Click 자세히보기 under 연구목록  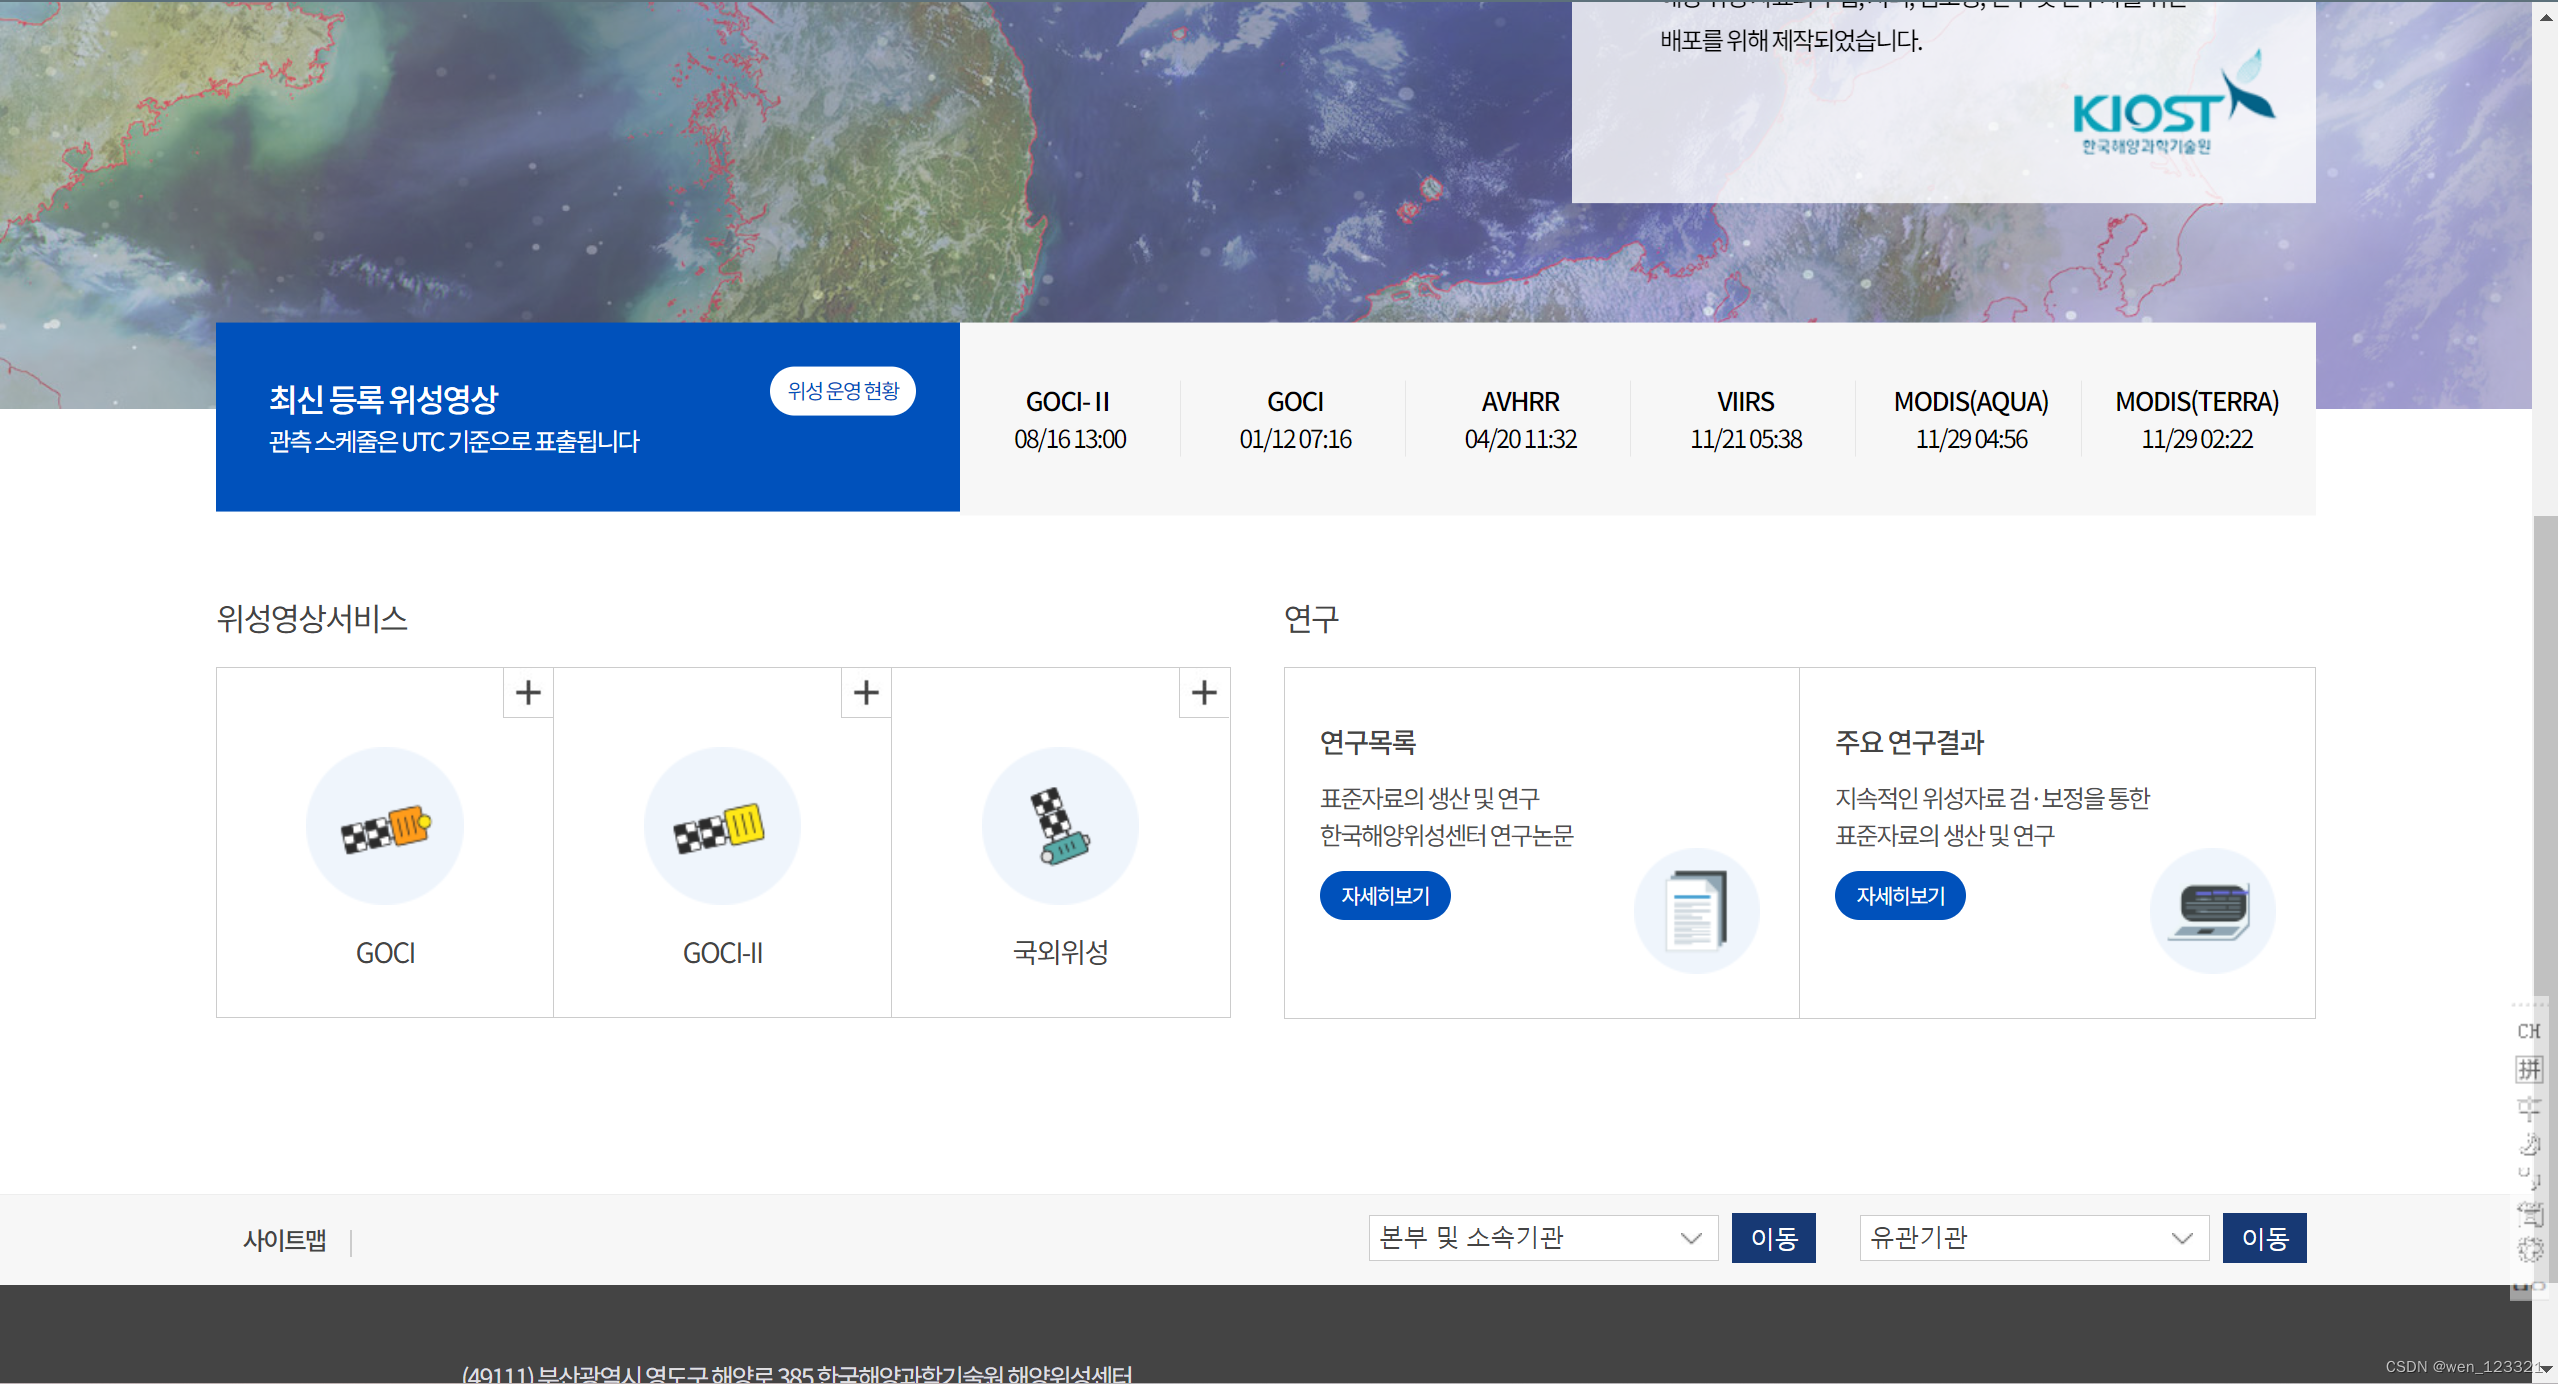tap(1384, 896)
